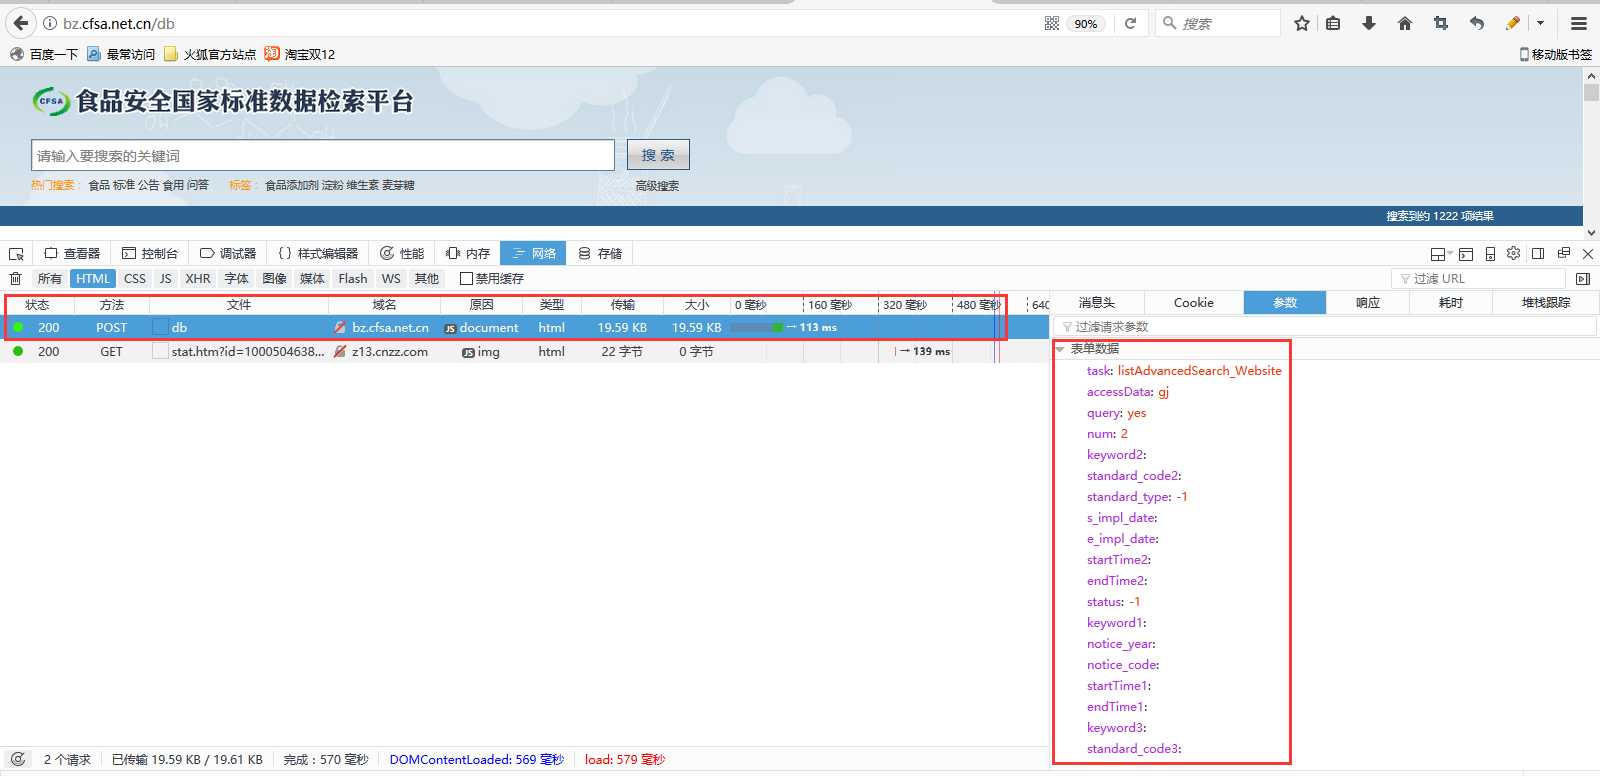Click the 90% zoom level indicator
1600x776 pixels.
[x=1086, y=23]
